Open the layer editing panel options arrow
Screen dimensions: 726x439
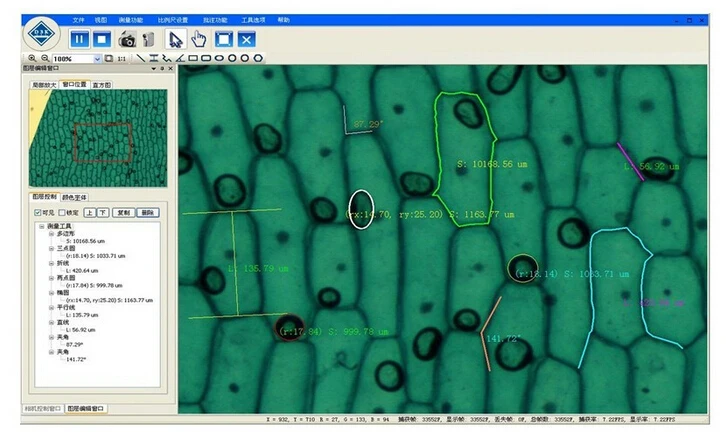pos(154,69)
